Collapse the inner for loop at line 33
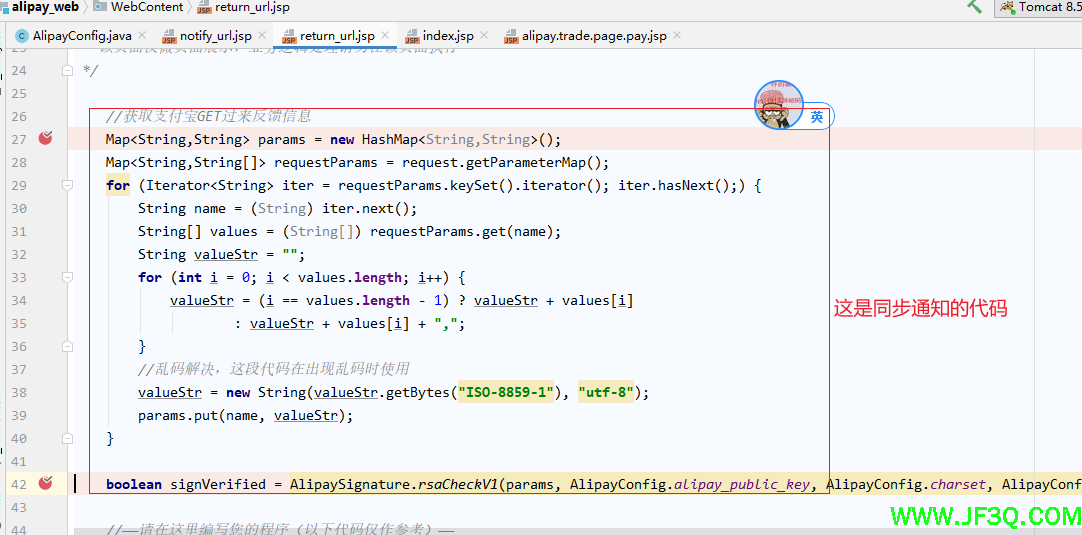This screenshot has width=1082, height=535. pyautogui.click(x=67, y=277)
